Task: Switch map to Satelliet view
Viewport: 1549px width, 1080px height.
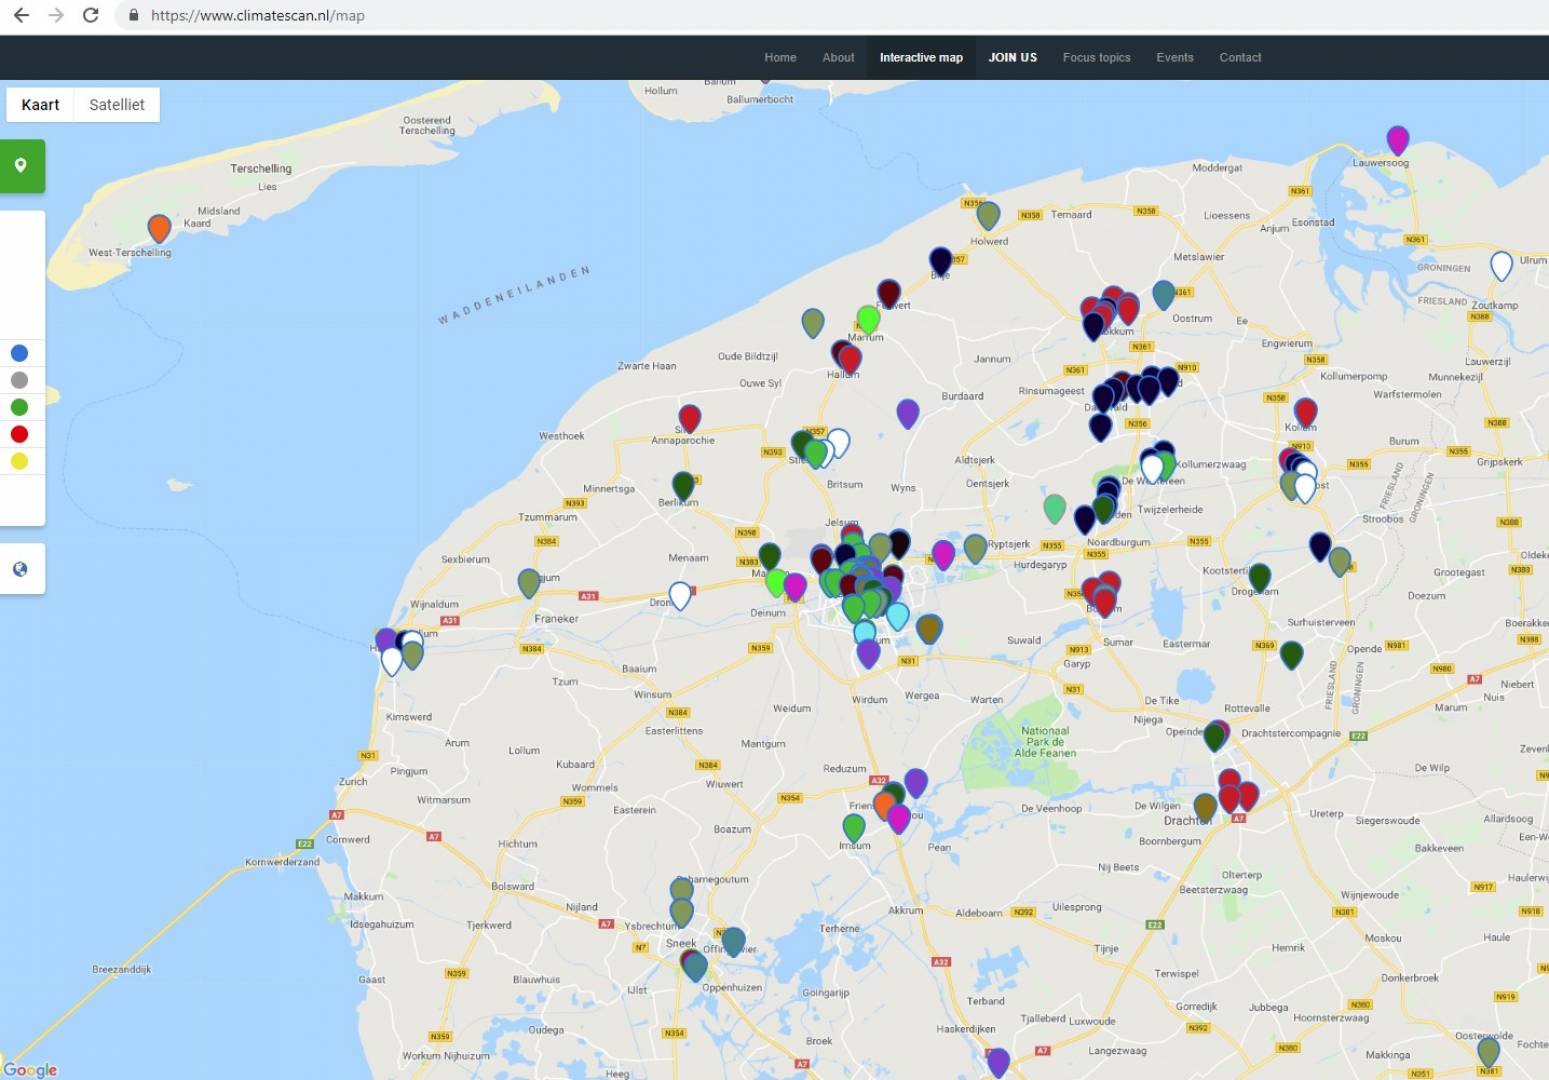Action: pyautogui.click(x=117, y=104)
